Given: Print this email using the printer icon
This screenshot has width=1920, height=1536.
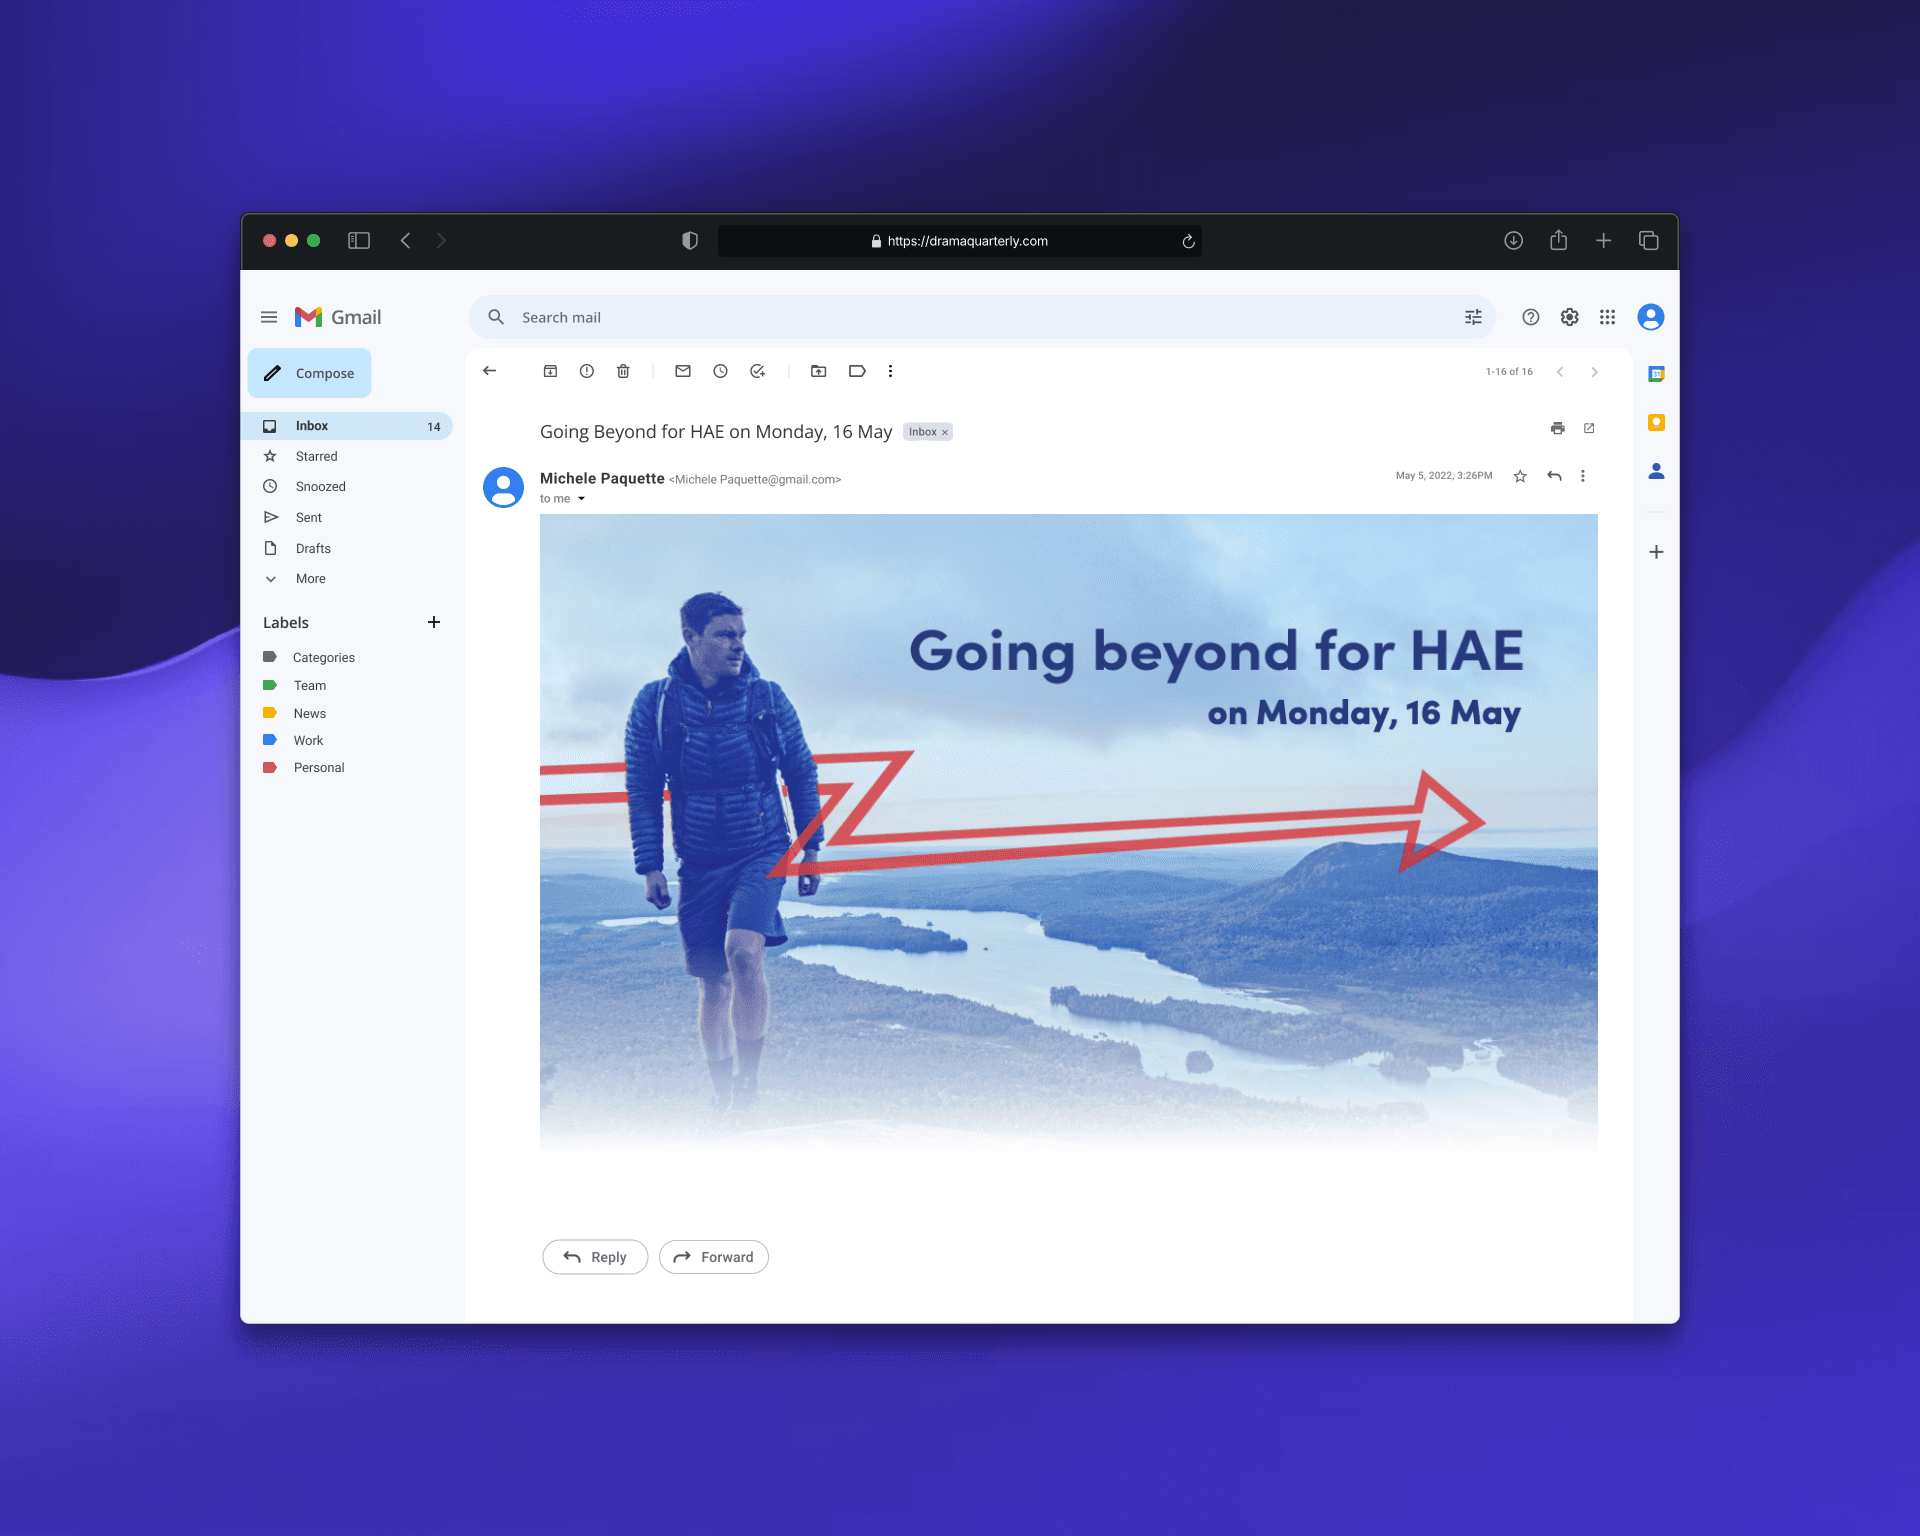Looking at the screenshot, I should coord(1557,428).
